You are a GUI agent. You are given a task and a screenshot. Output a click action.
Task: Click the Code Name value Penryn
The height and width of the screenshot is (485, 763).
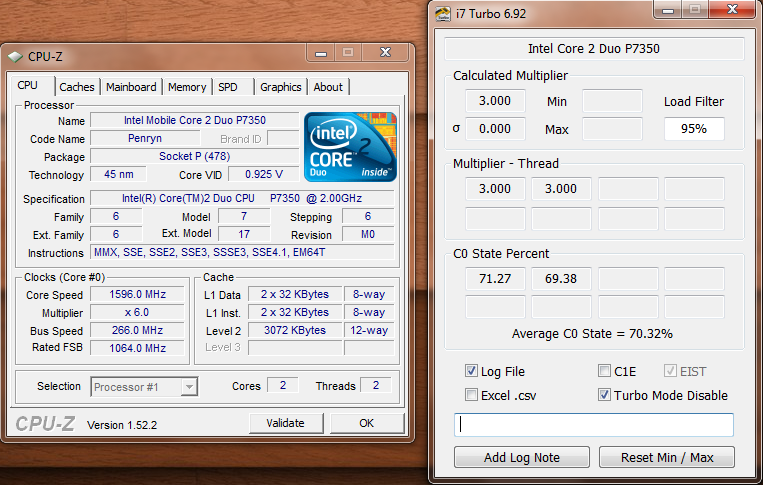pyautogui.click(x=145, y=138)
